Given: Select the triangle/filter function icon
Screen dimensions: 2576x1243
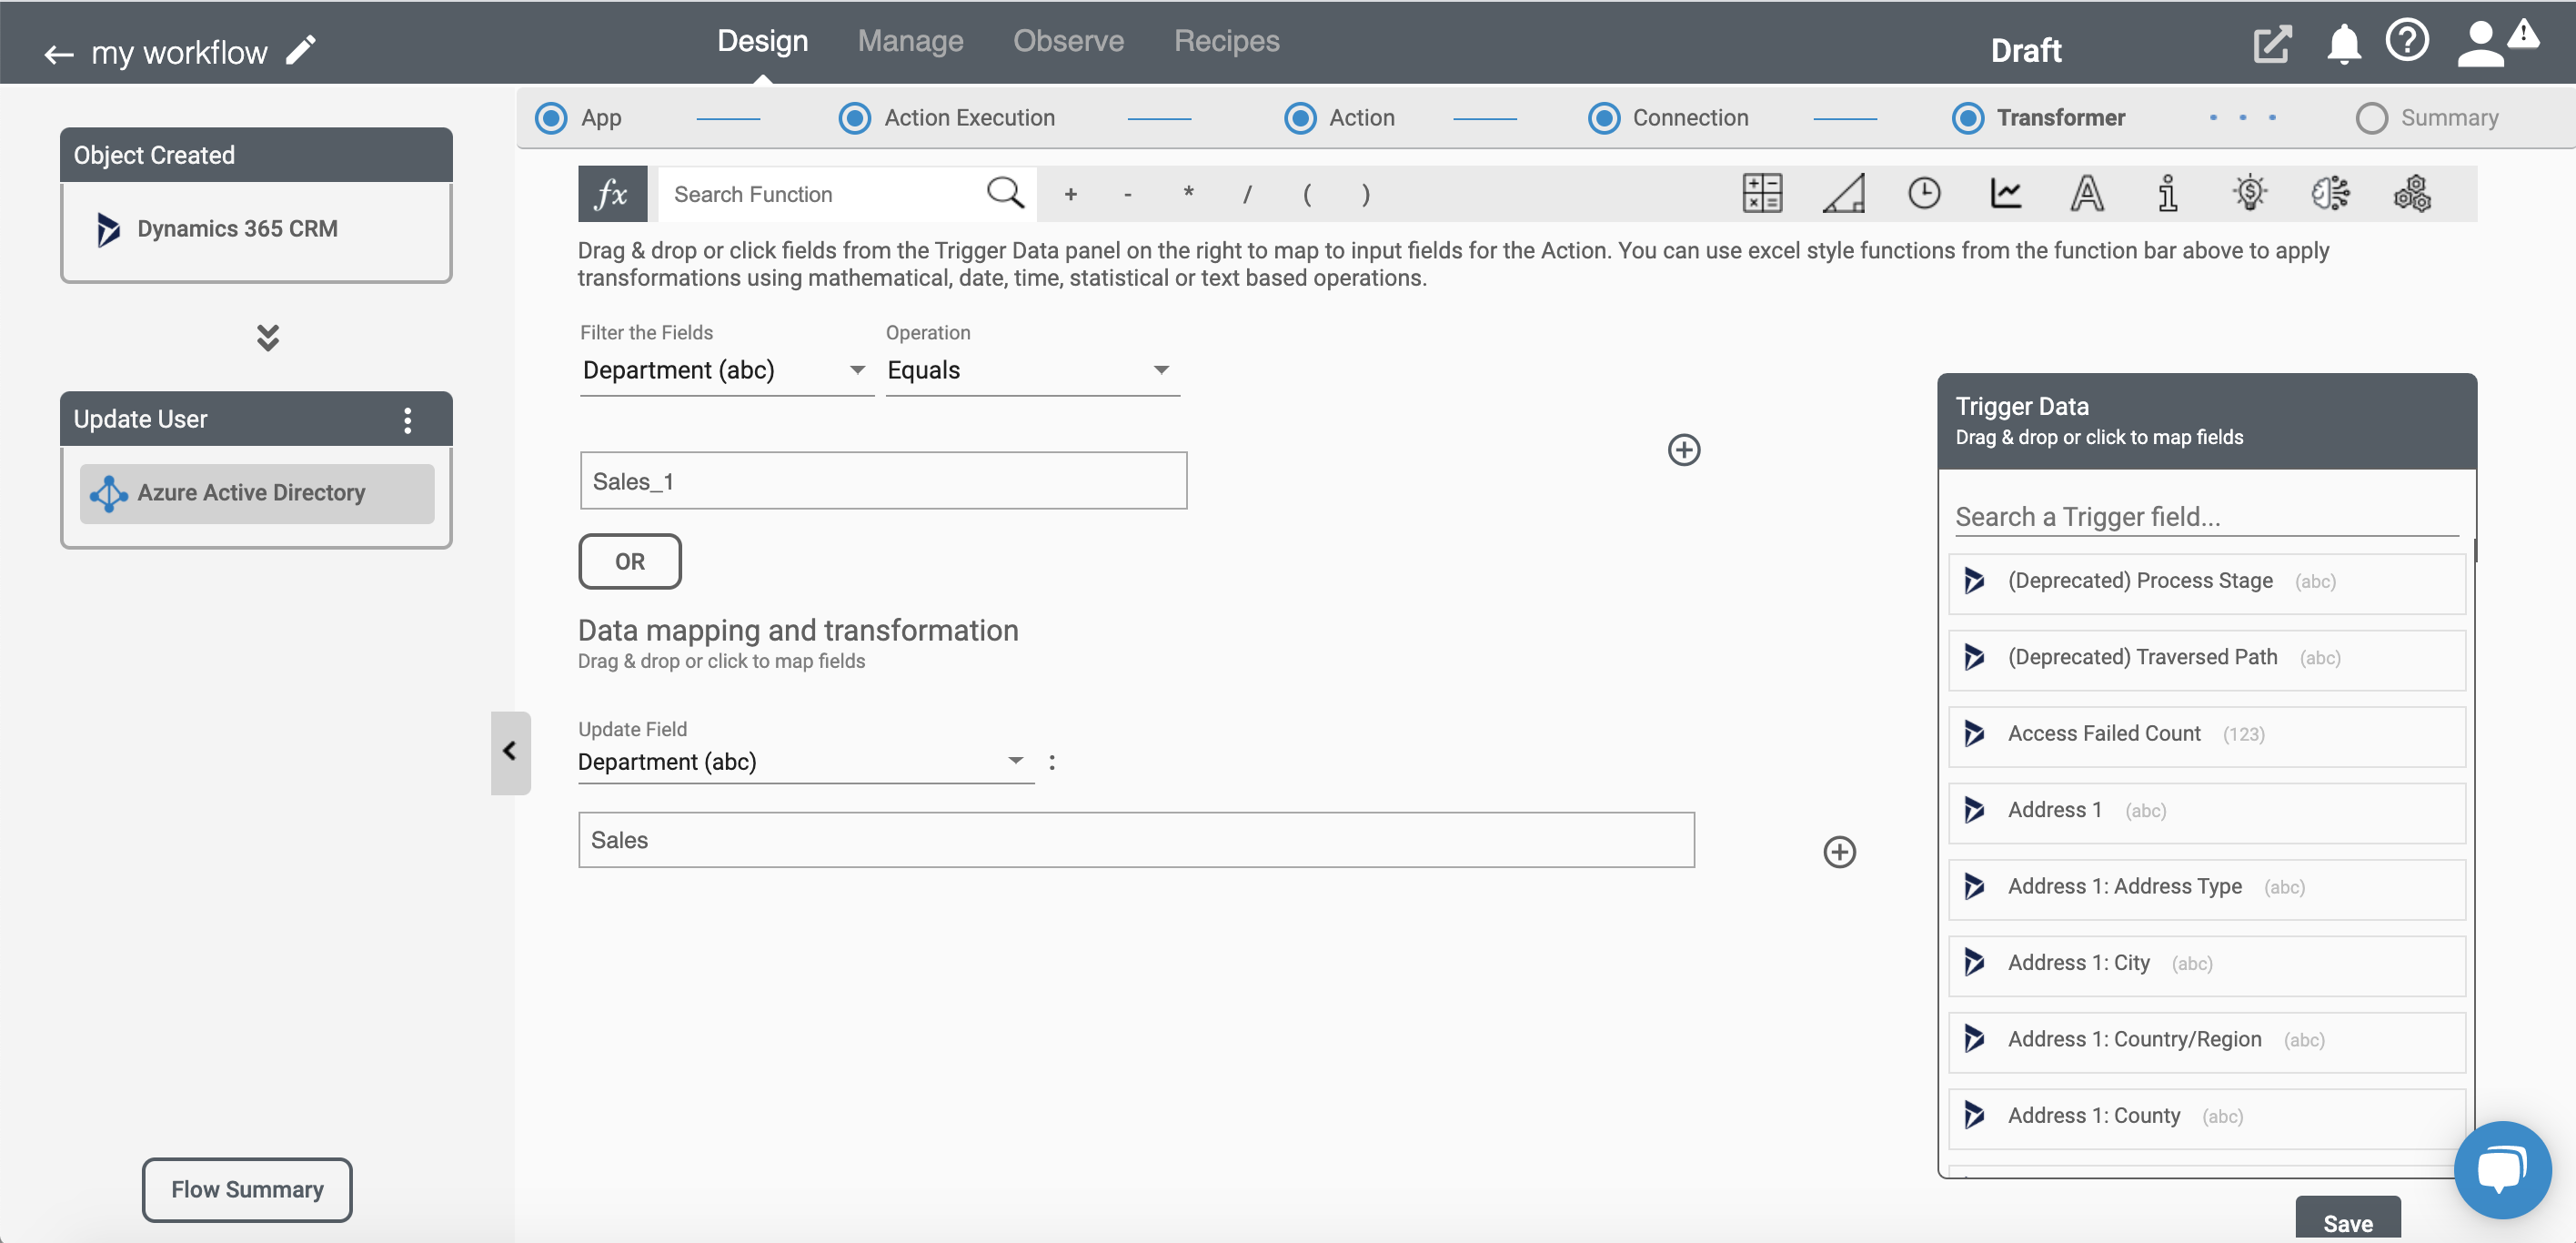Looking at the screenshot, I should (x=1843, y=194).
